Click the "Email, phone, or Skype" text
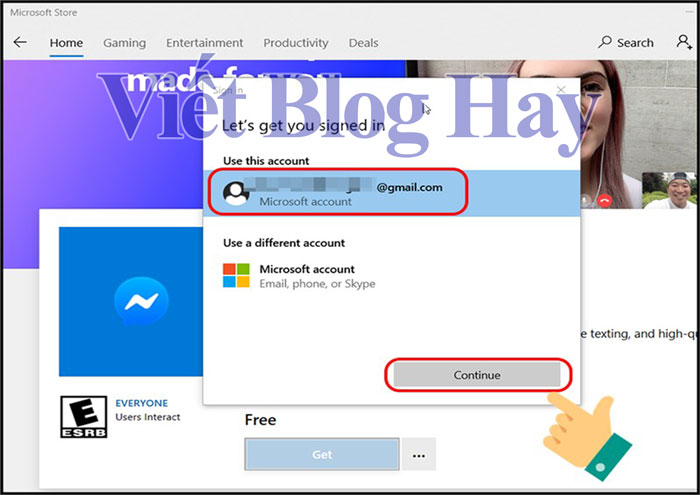This screenshot has width=700, height=495. point(317,284)
